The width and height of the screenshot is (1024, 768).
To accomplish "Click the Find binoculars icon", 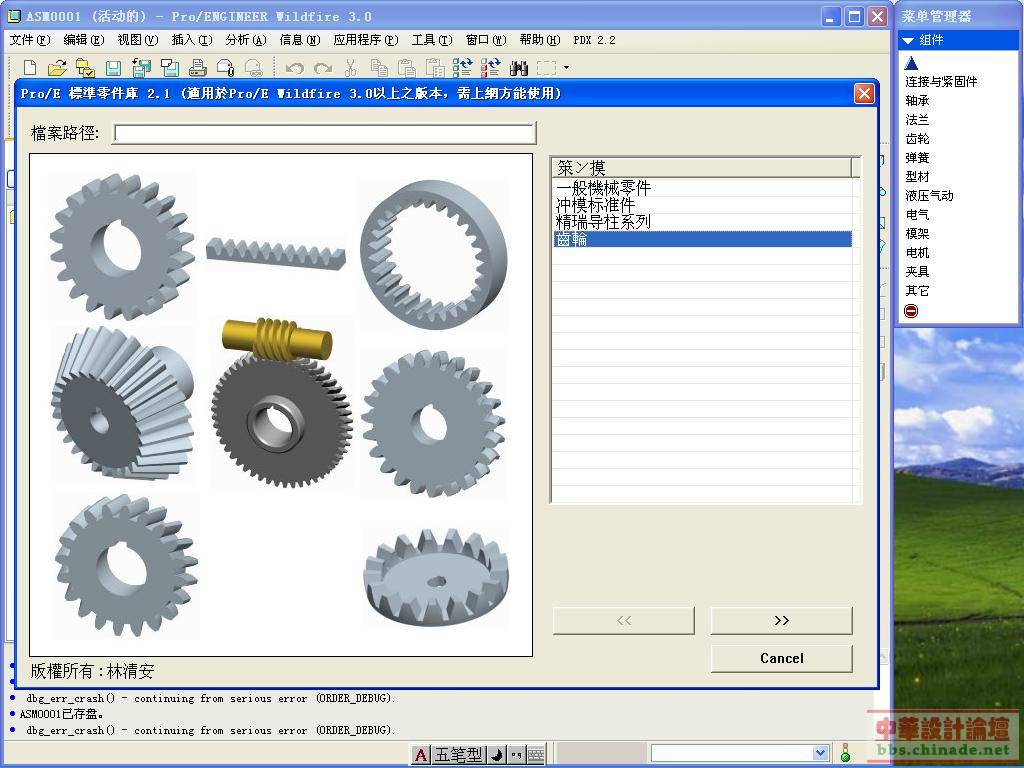I will point(519,67).
